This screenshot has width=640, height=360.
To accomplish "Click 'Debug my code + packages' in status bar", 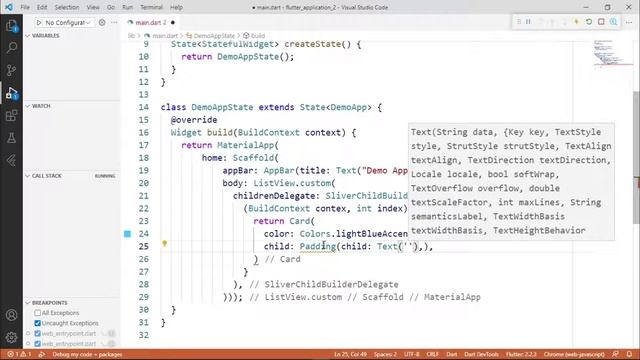I will point(87,354).
